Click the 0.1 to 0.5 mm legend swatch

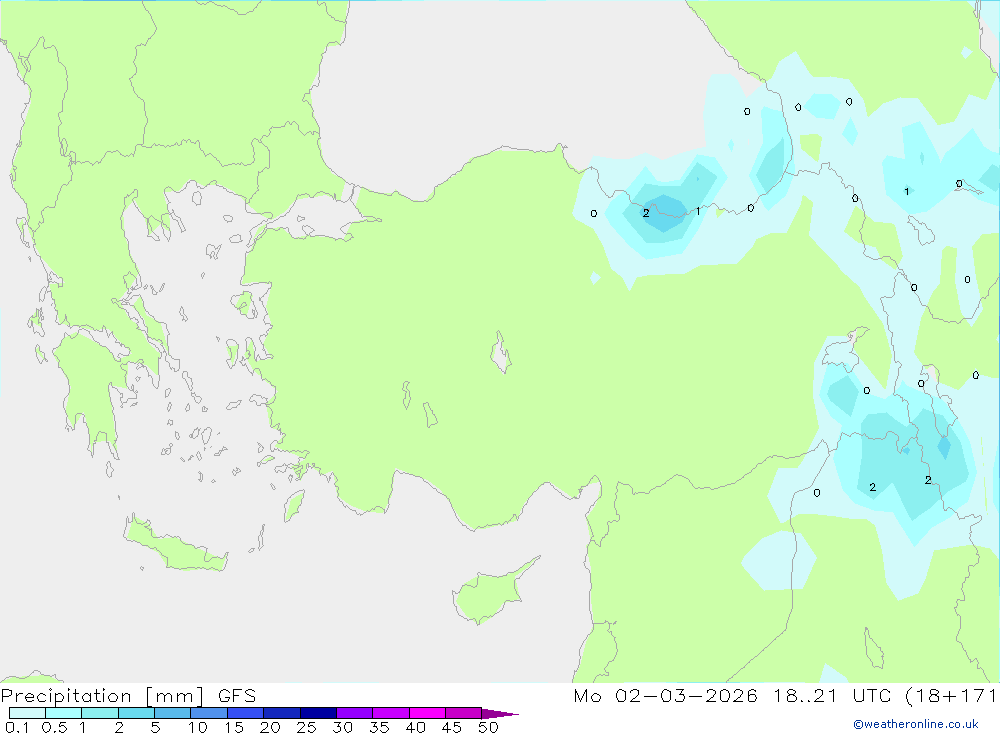[27, 713]
